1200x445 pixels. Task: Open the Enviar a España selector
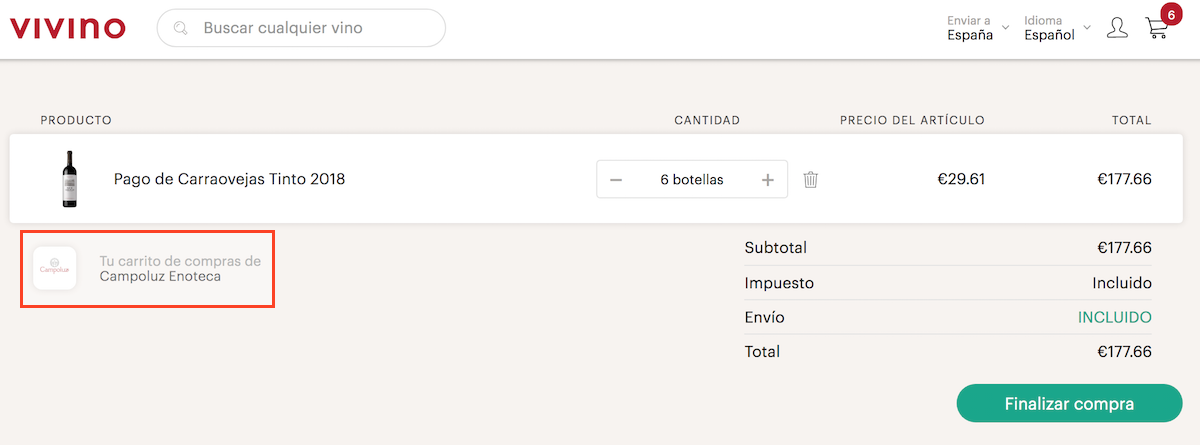[977, 28]
